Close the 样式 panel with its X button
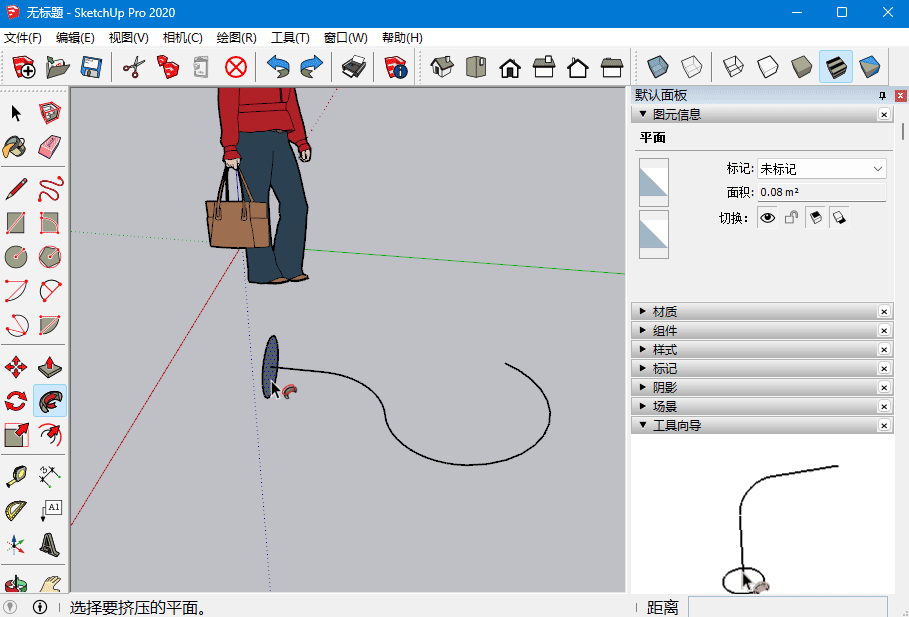Viewport: 909px width, 617px height. coord(884,350)
